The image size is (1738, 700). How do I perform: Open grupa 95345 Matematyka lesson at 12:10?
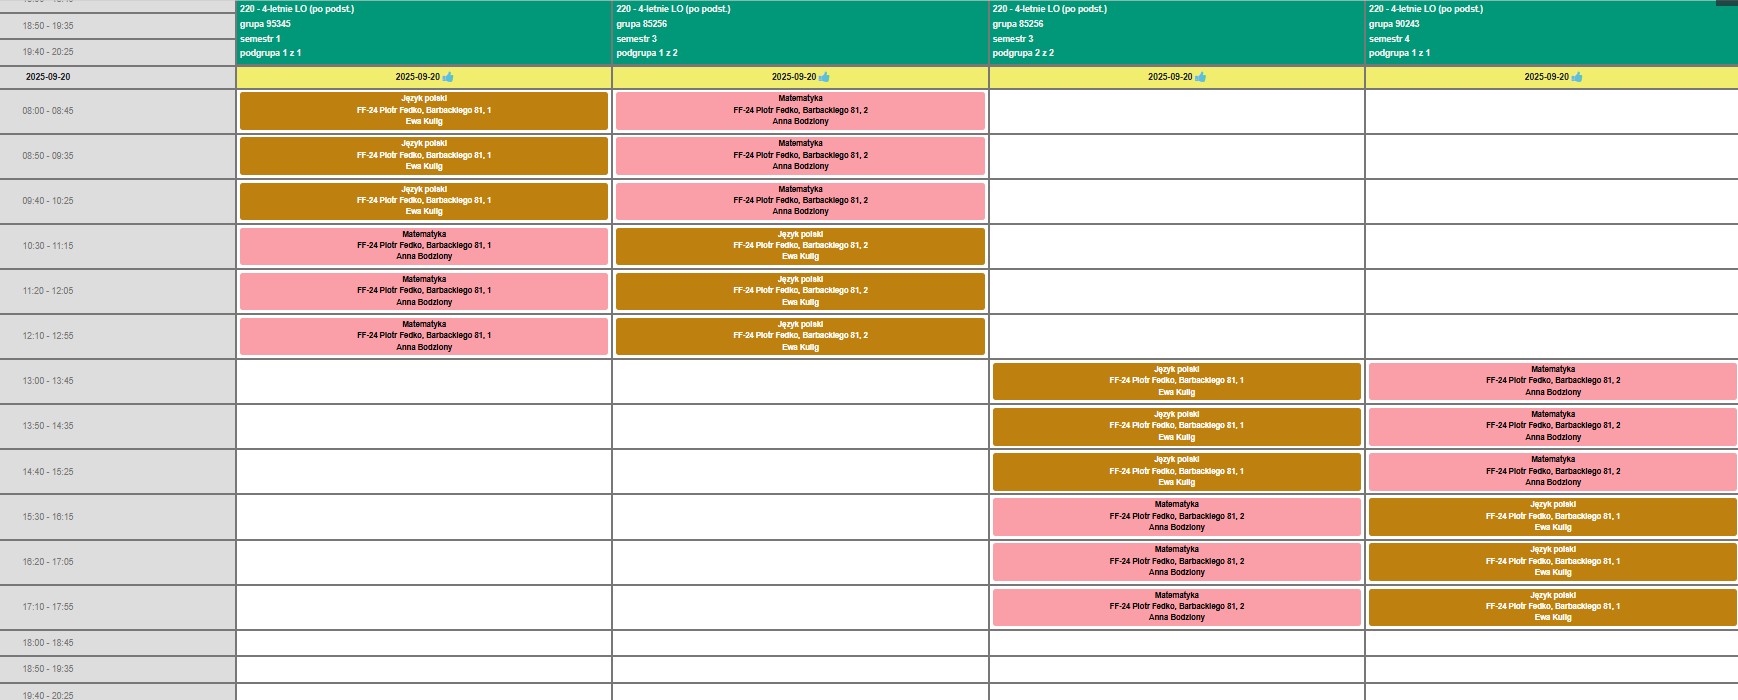(x=424, y=336)
